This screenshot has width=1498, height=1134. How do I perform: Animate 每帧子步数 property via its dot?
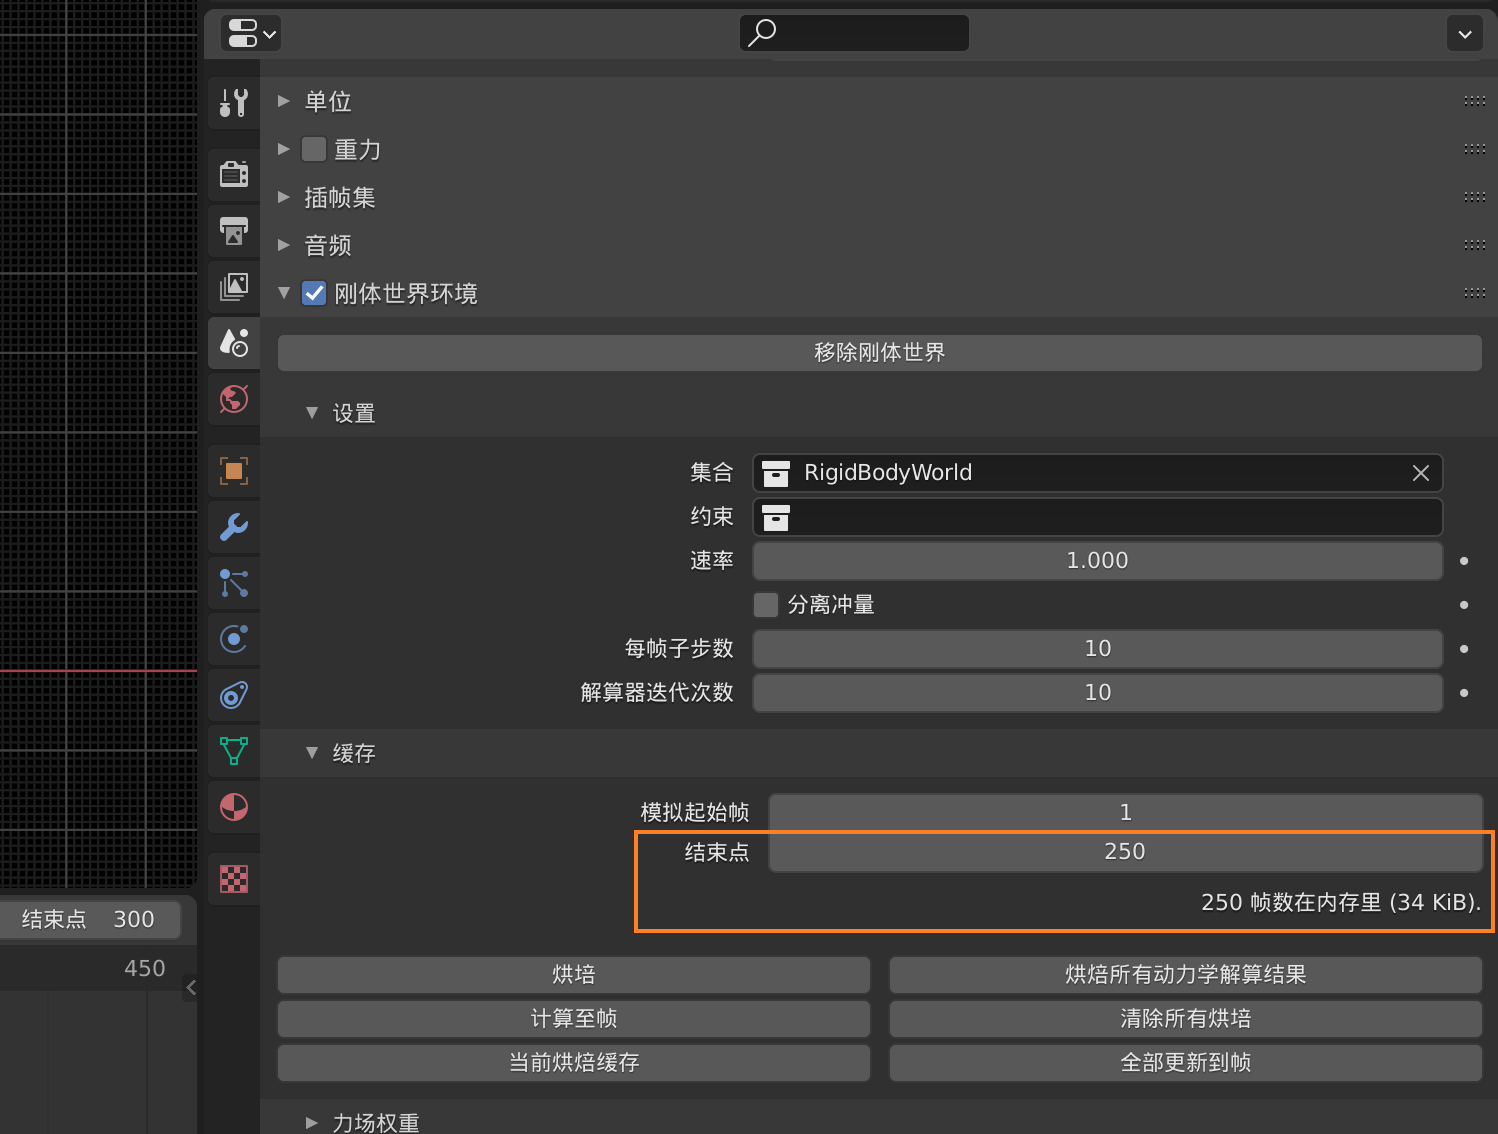pyautogui.click(x=1464, y=649)
